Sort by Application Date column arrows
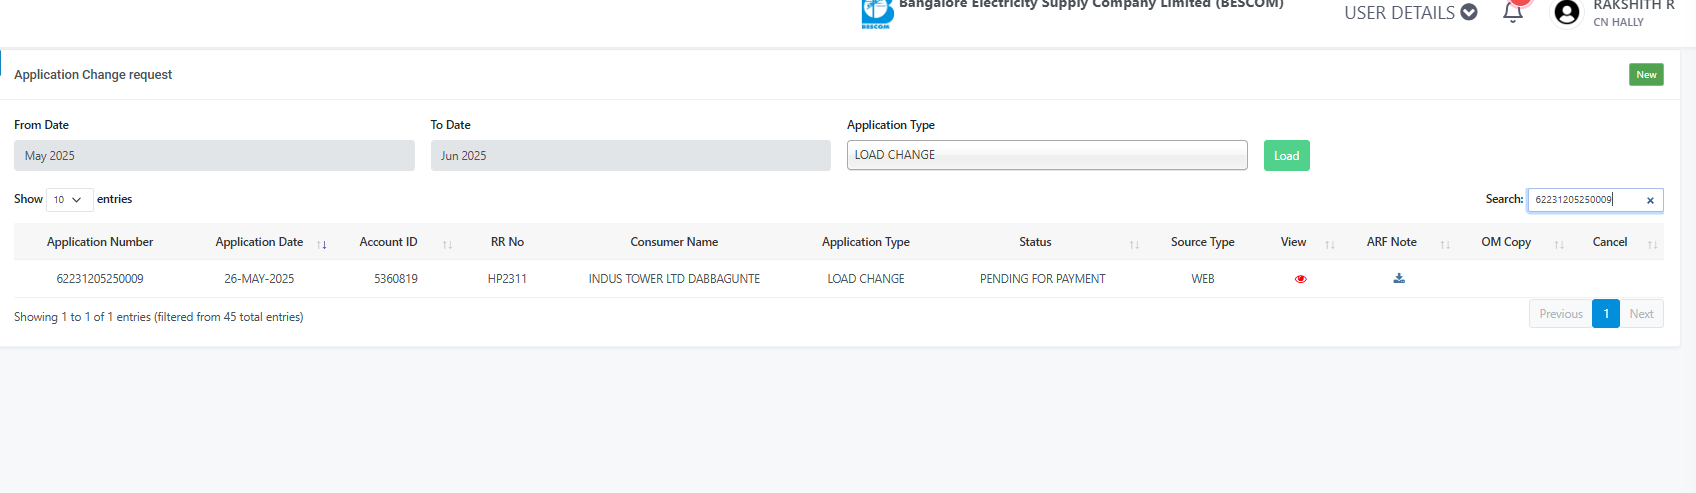The image size is (1696, 493). coord(322,244)
